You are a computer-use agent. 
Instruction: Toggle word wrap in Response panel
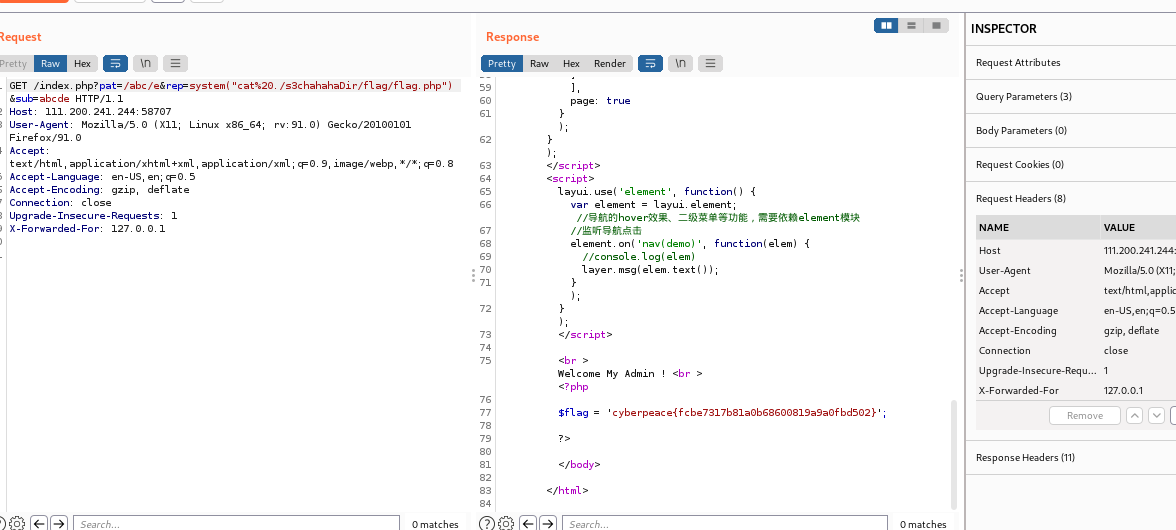point(650,64)
